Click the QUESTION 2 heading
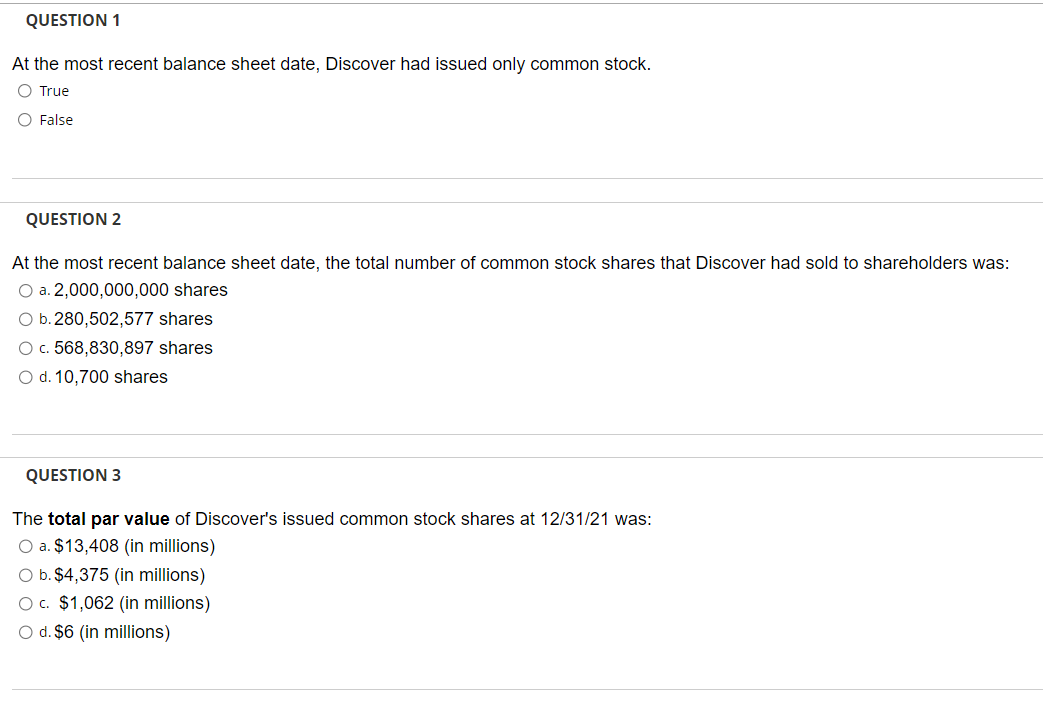Viewport: 1043px width, 703px height. pyautogui.click(x=73, y=219)
